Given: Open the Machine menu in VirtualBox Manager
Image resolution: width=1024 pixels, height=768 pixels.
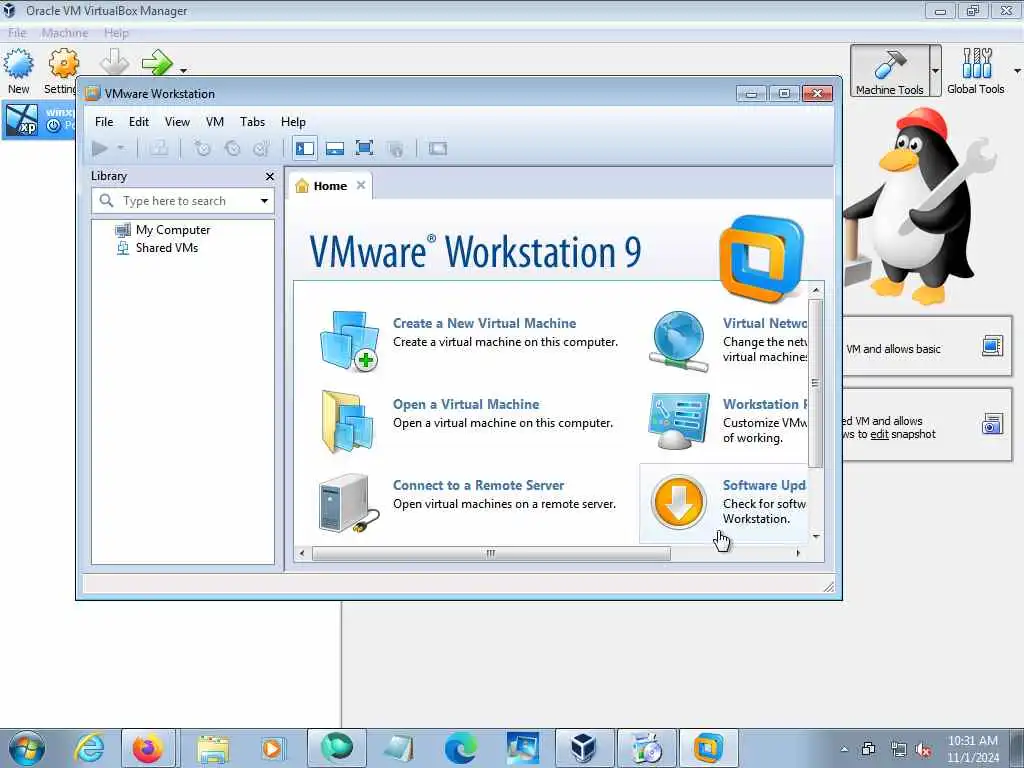Looking at the screenshot, I should click(65, 33).
